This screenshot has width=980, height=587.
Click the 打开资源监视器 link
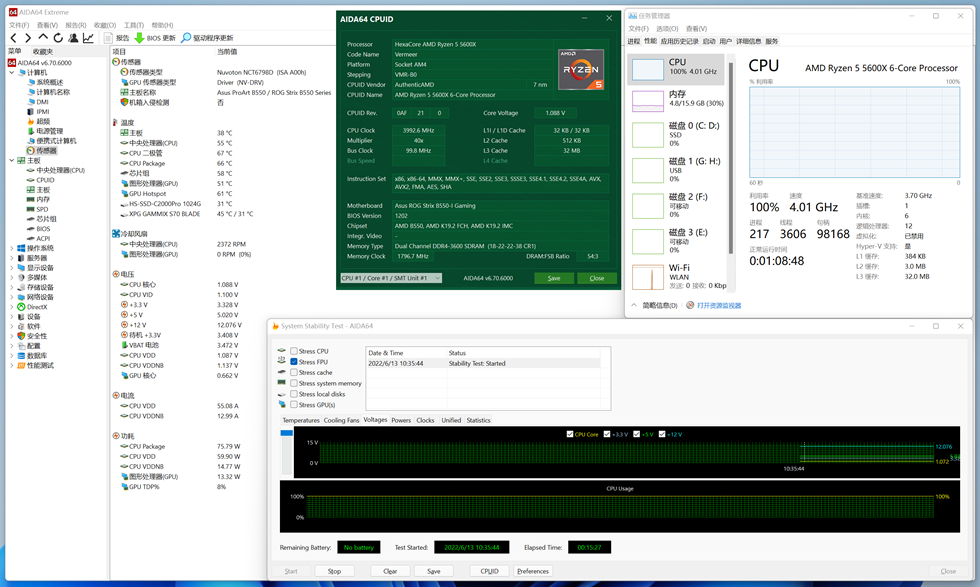pyautogui.click(x=718, y=305)
